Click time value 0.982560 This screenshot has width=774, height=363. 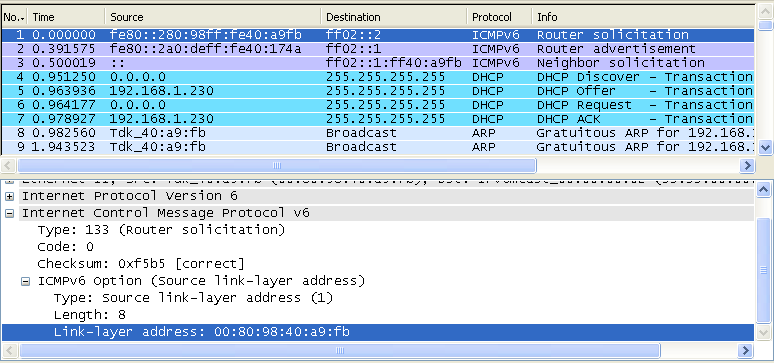[64, 133]
